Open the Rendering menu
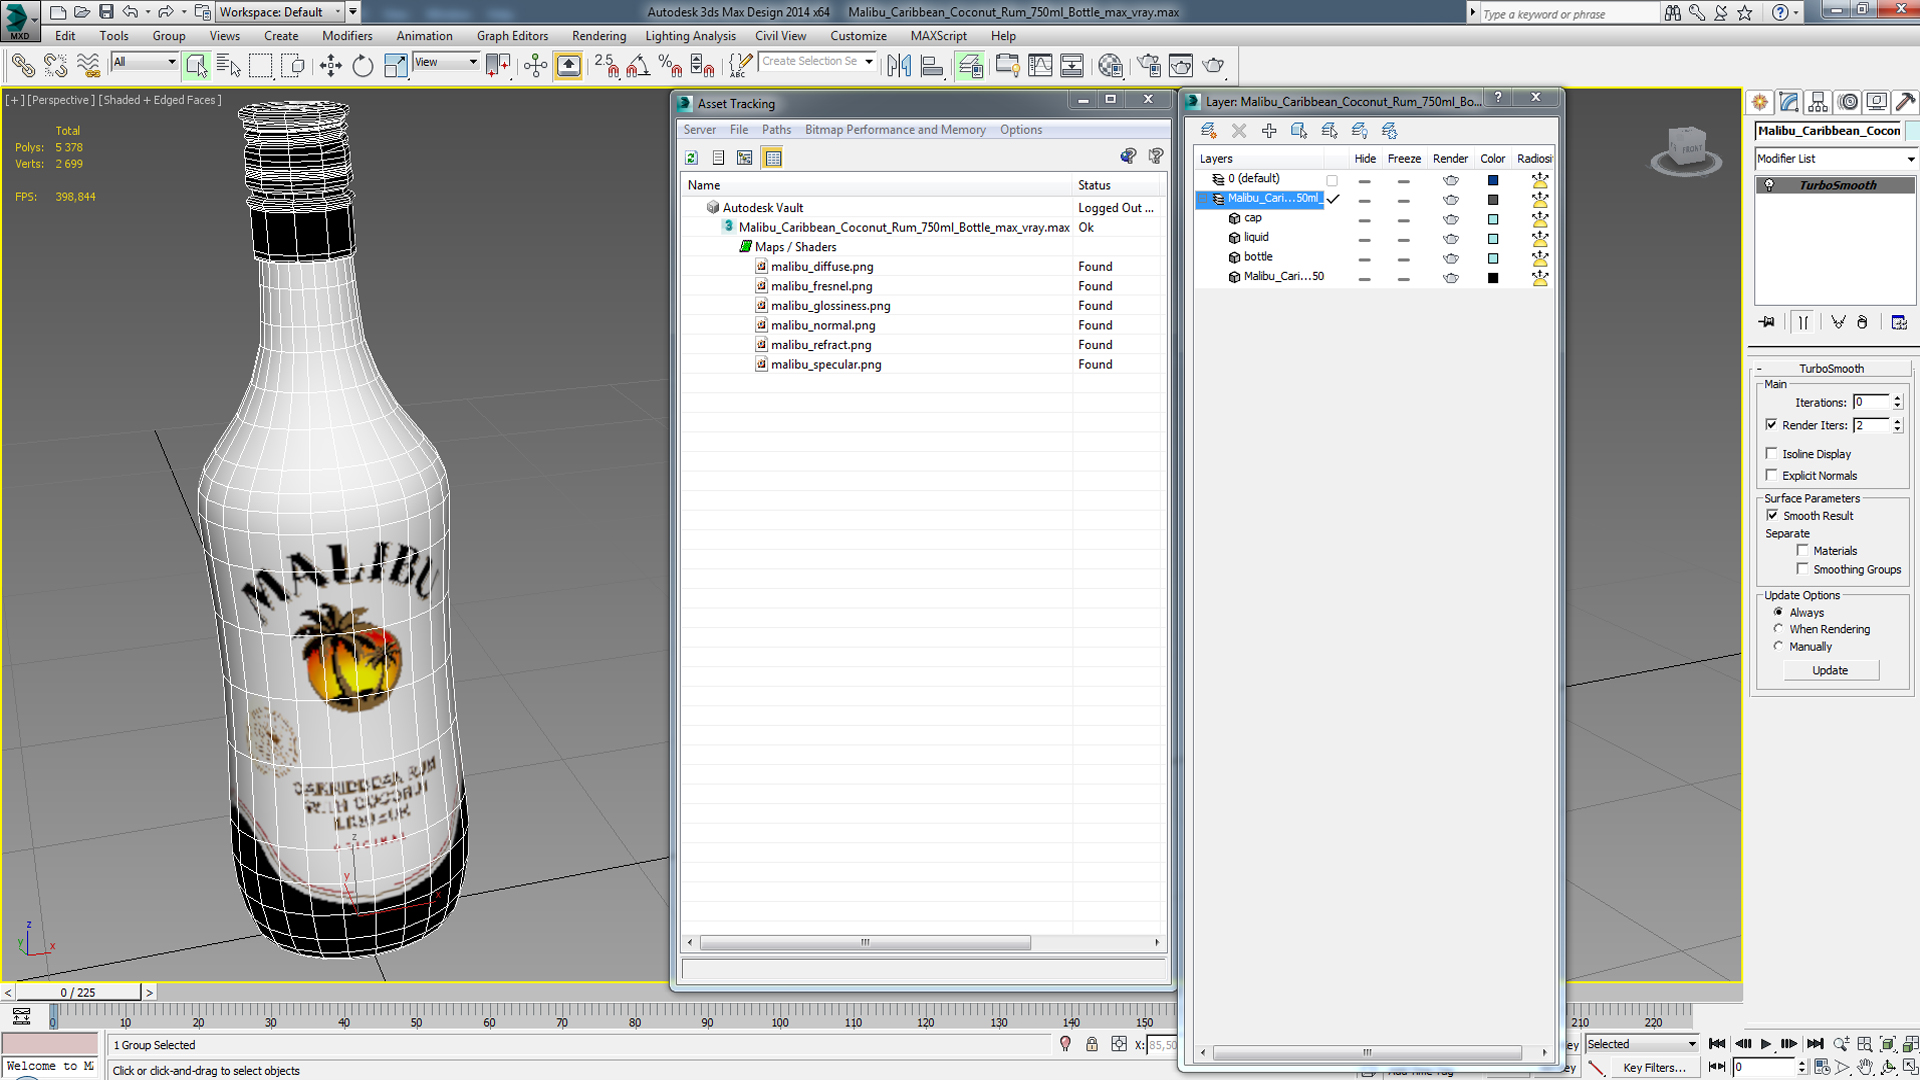The width and height of the screenshot is (1920, 1080). [x=599, y=36]
